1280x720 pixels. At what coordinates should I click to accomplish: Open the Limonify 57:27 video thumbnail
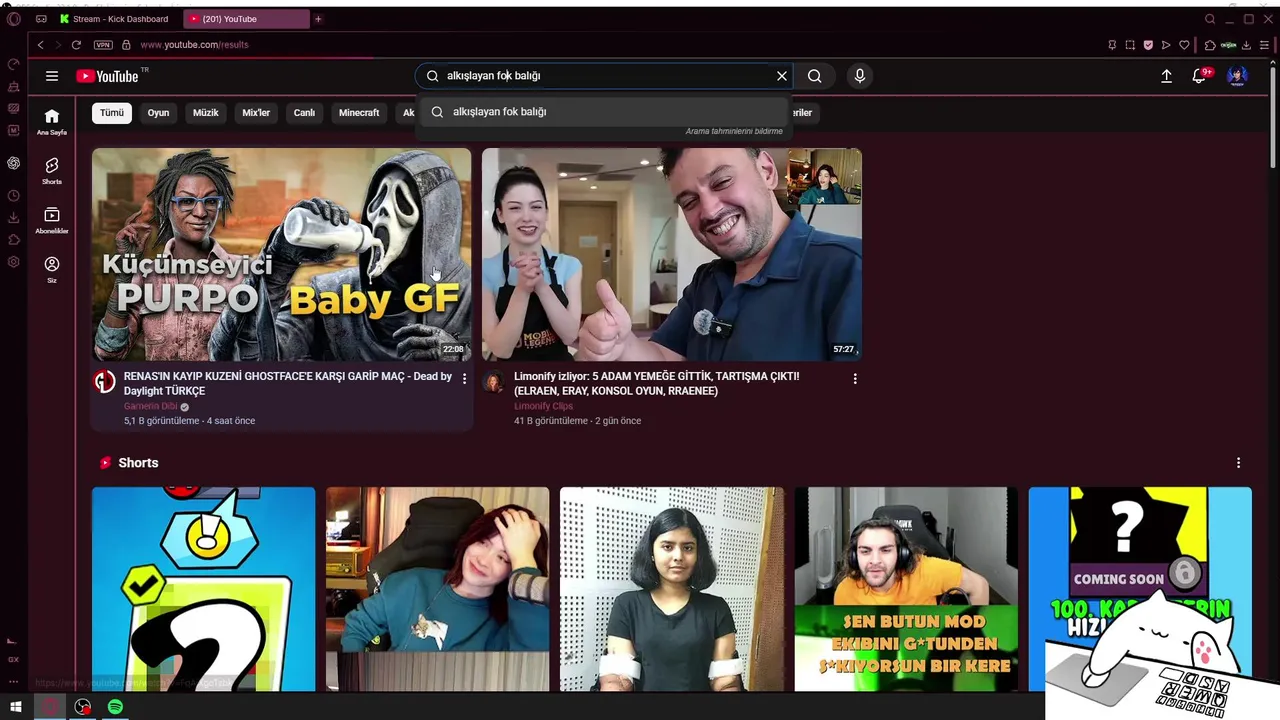point(672,254)
